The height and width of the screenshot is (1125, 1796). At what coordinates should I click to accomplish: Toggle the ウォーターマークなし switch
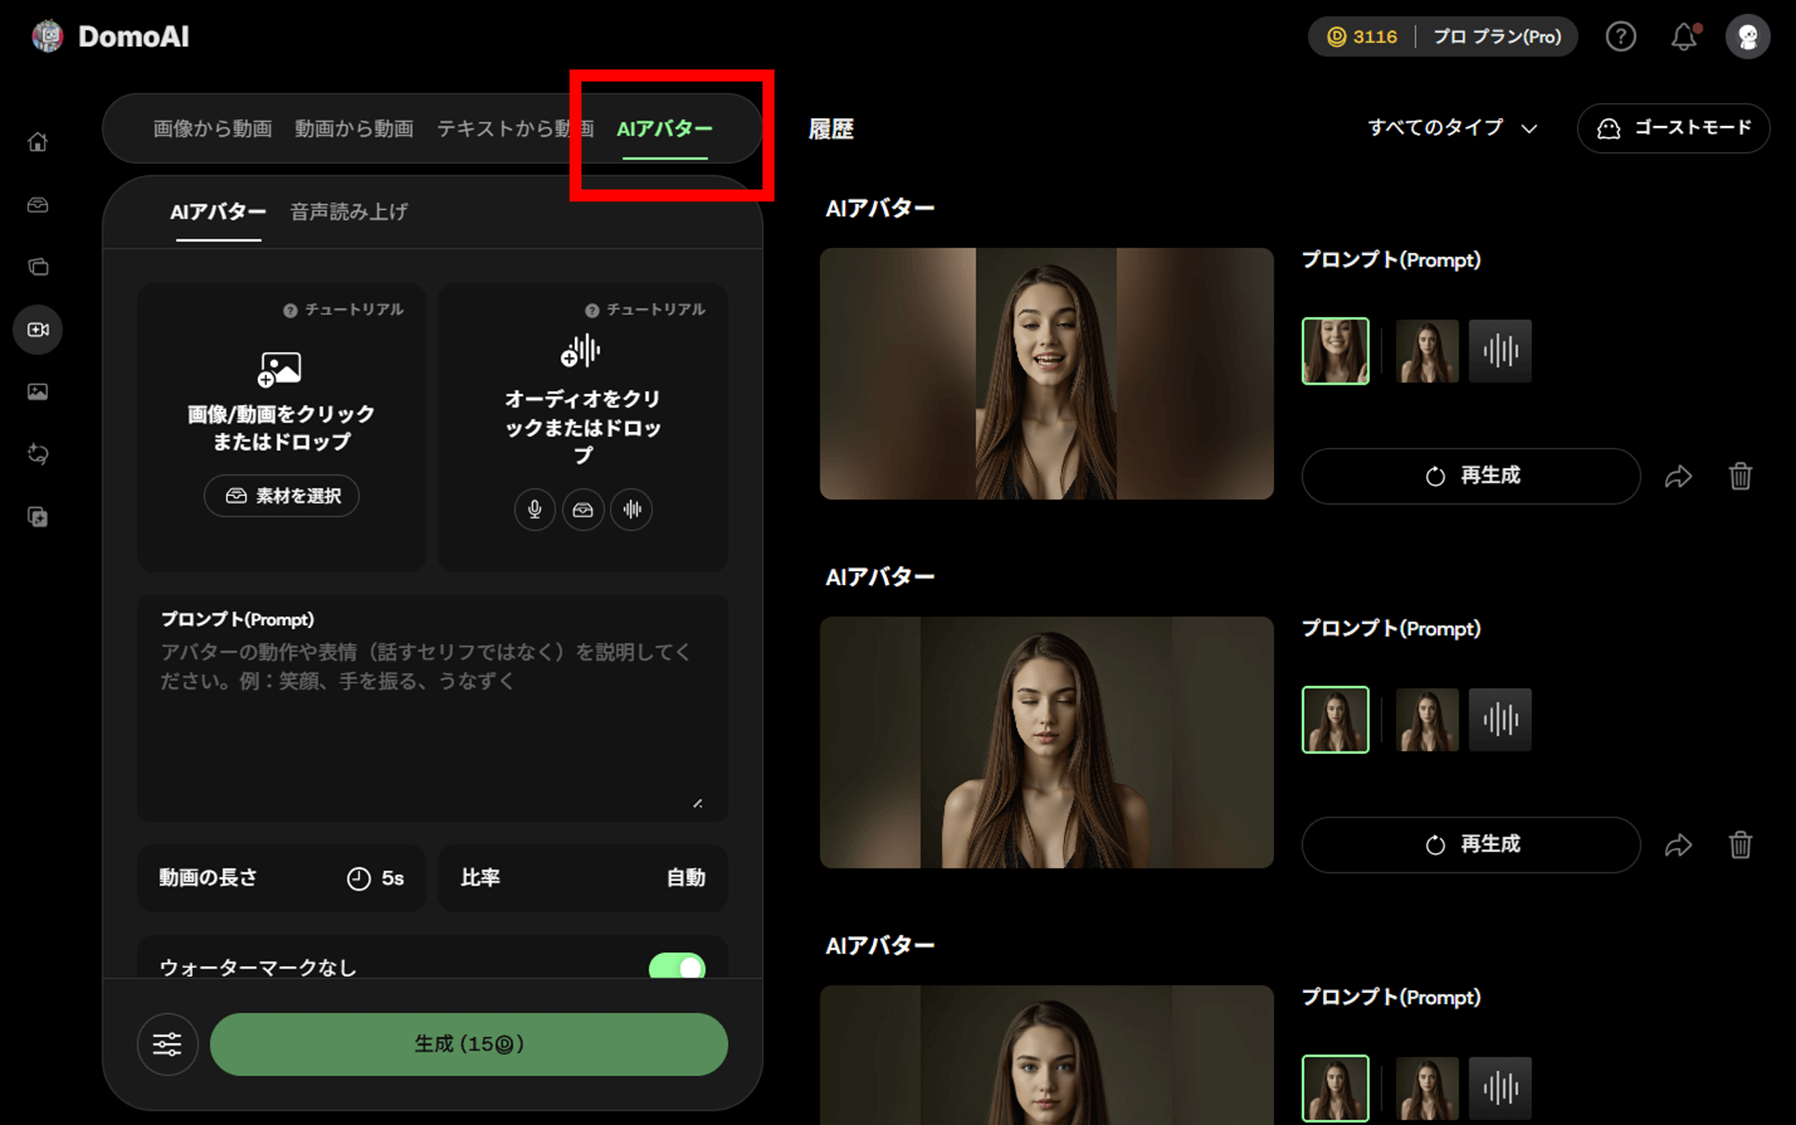point(677,967)
